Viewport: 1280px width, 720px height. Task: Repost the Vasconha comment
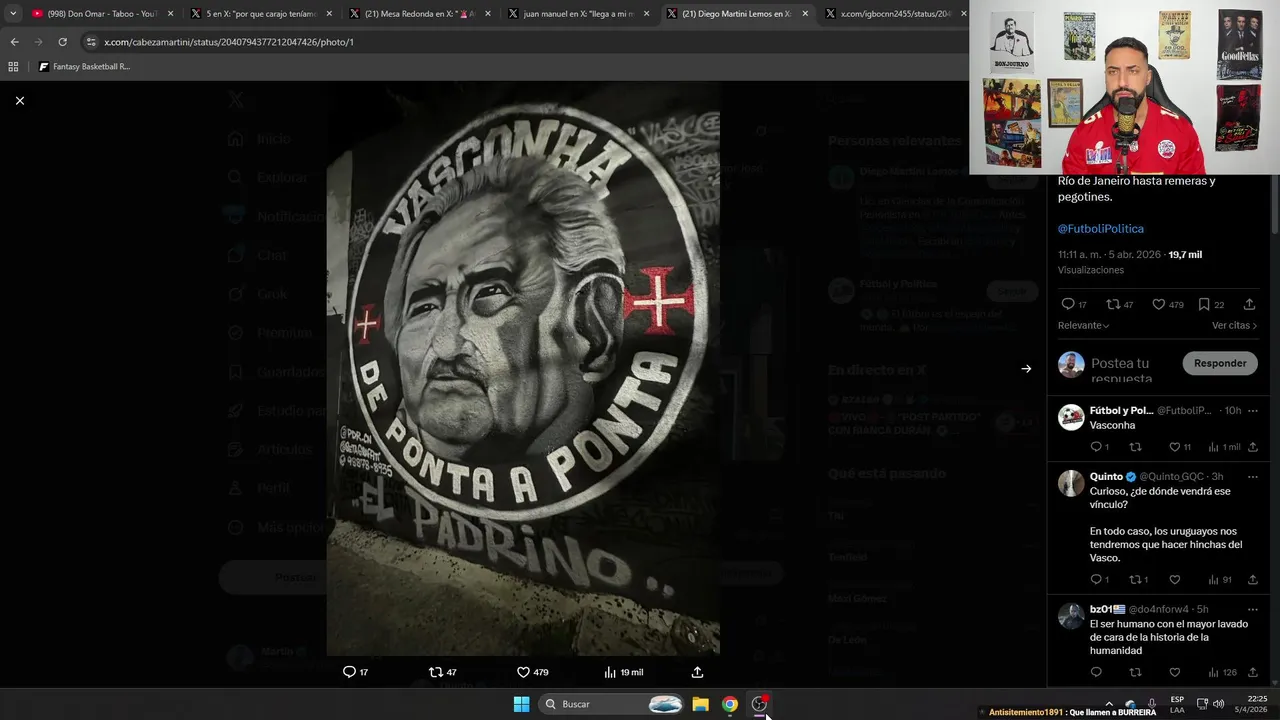1135,447
